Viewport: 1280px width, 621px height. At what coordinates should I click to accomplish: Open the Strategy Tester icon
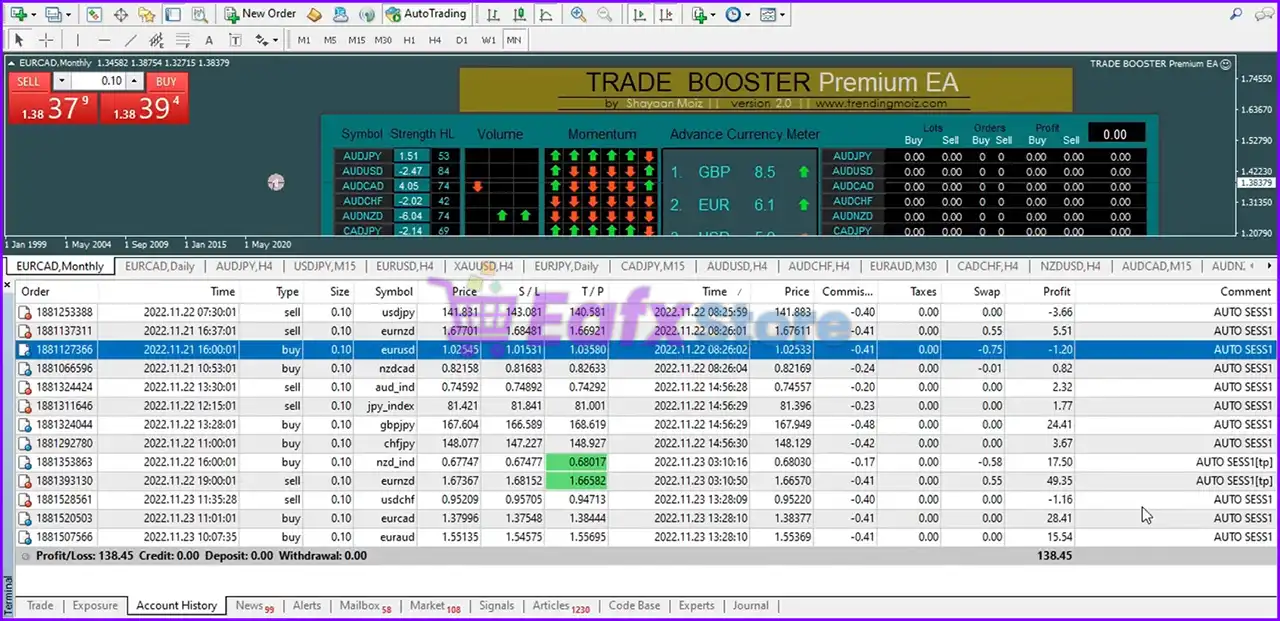coord(199,15)
